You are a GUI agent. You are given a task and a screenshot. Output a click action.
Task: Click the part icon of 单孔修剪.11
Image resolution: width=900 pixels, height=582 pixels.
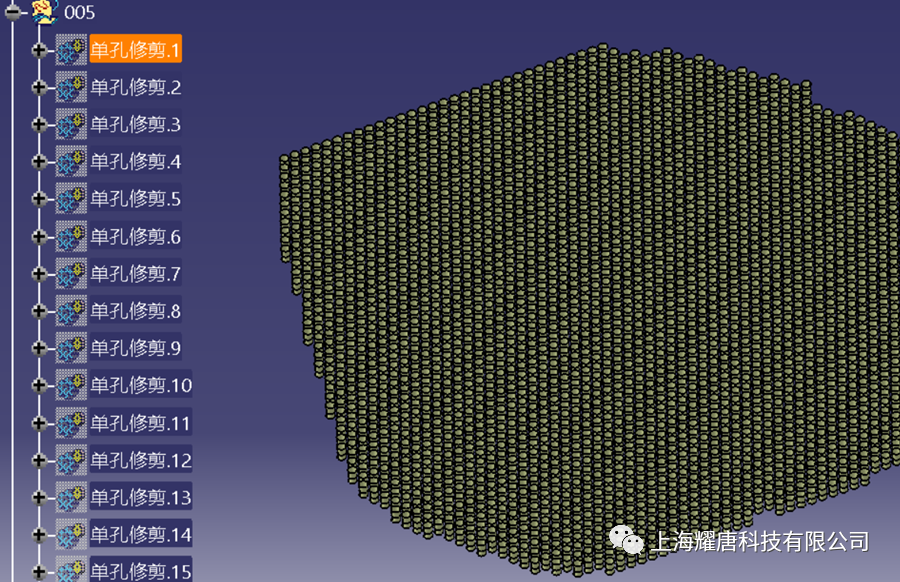(x=71, y=423)
